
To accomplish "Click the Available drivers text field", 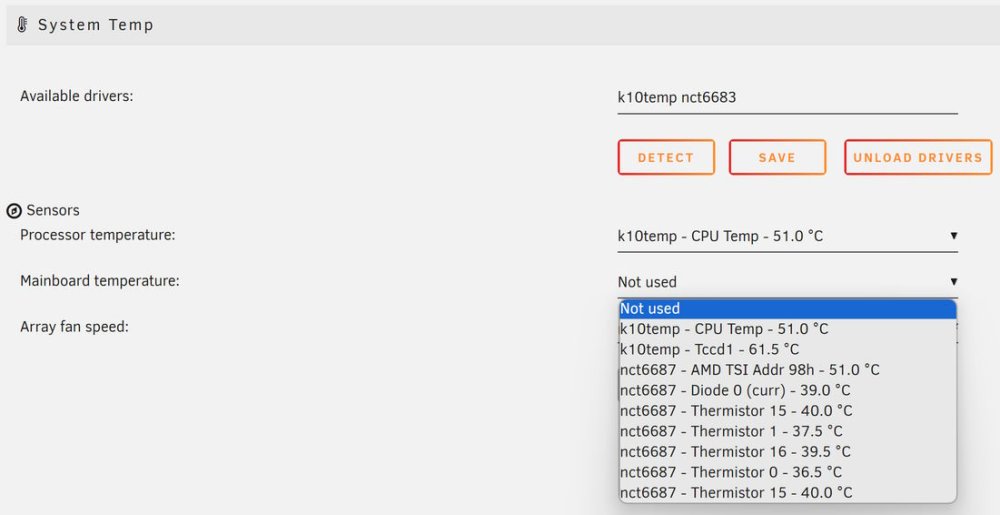I will tap(788, 98).
